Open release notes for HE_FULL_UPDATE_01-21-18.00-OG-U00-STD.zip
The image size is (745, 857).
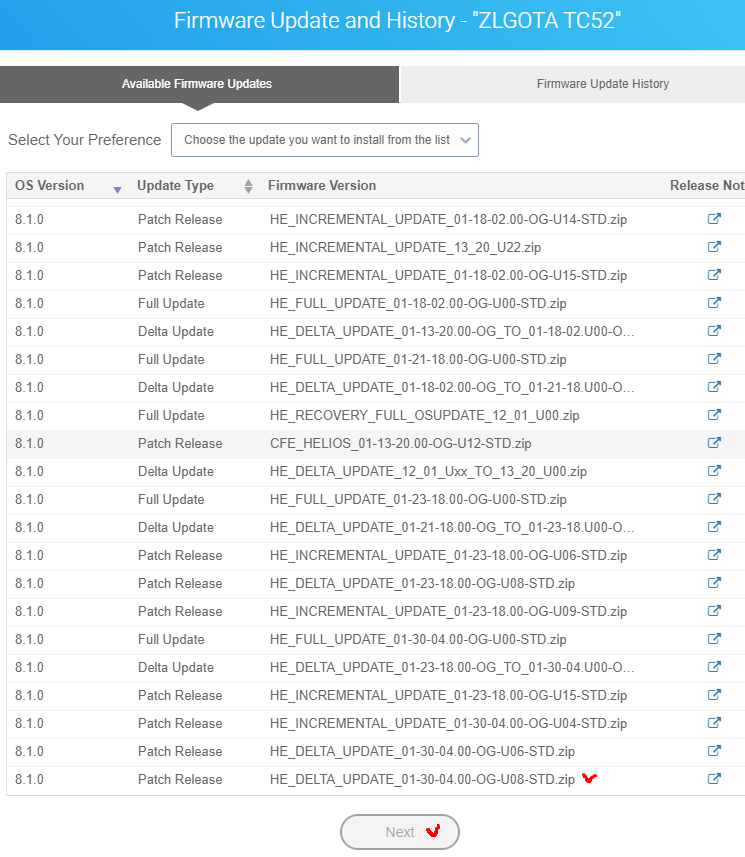coord(714,359)
